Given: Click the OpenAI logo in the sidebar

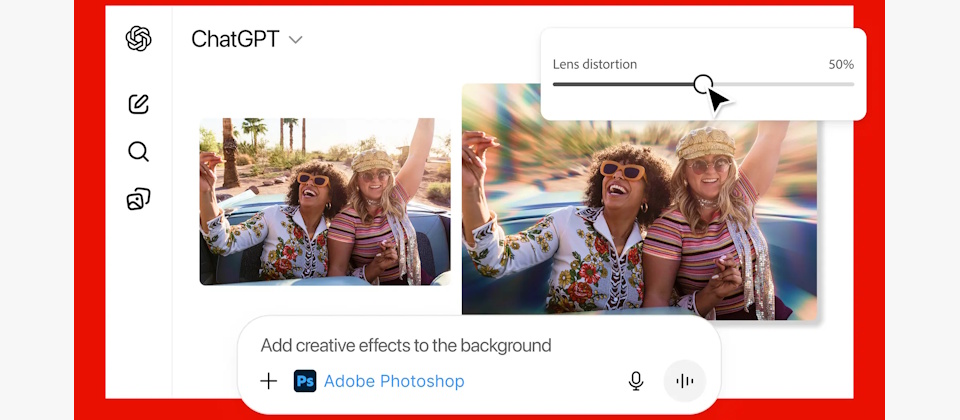Looking at the screenshot, I should (138, 39).
